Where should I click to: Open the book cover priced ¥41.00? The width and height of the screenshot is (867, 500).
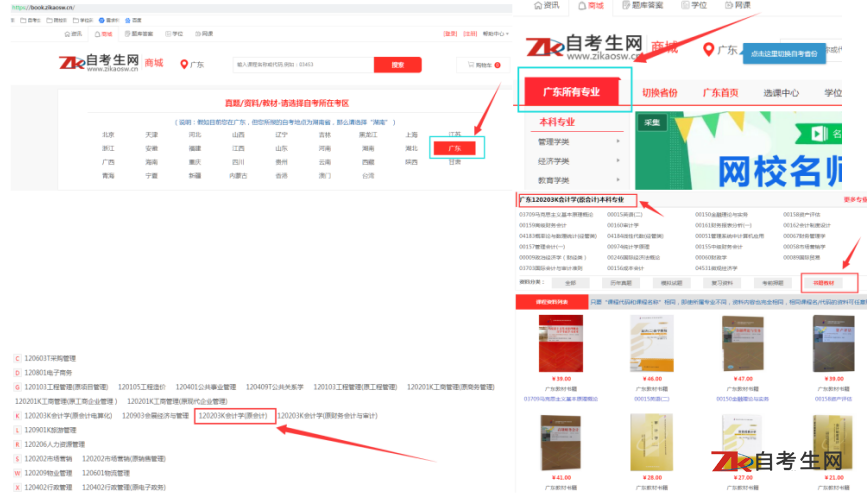tap(561, 443)
